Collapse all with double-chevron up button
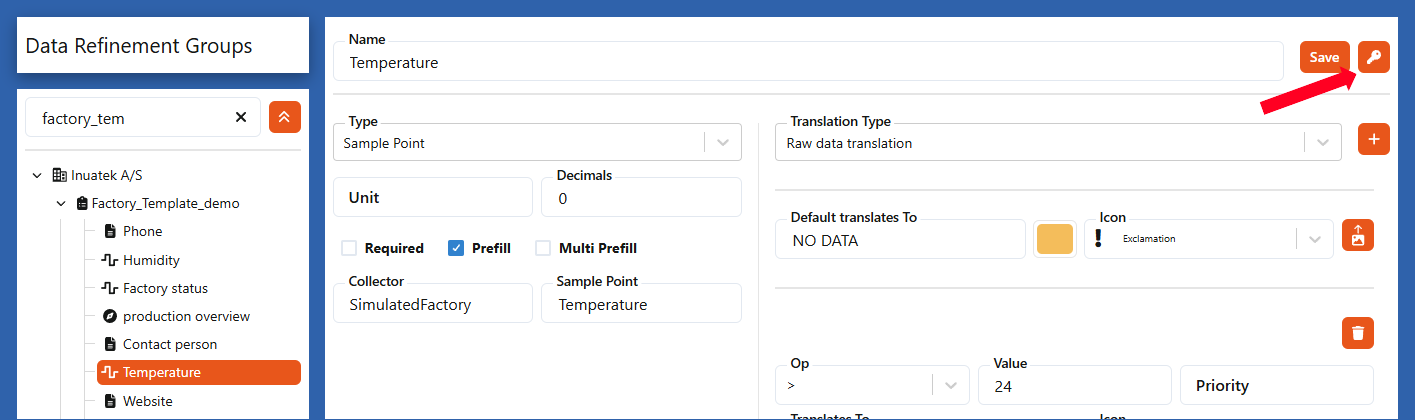Viewport: 1415px width, 420px height. (x=284, y=117)
